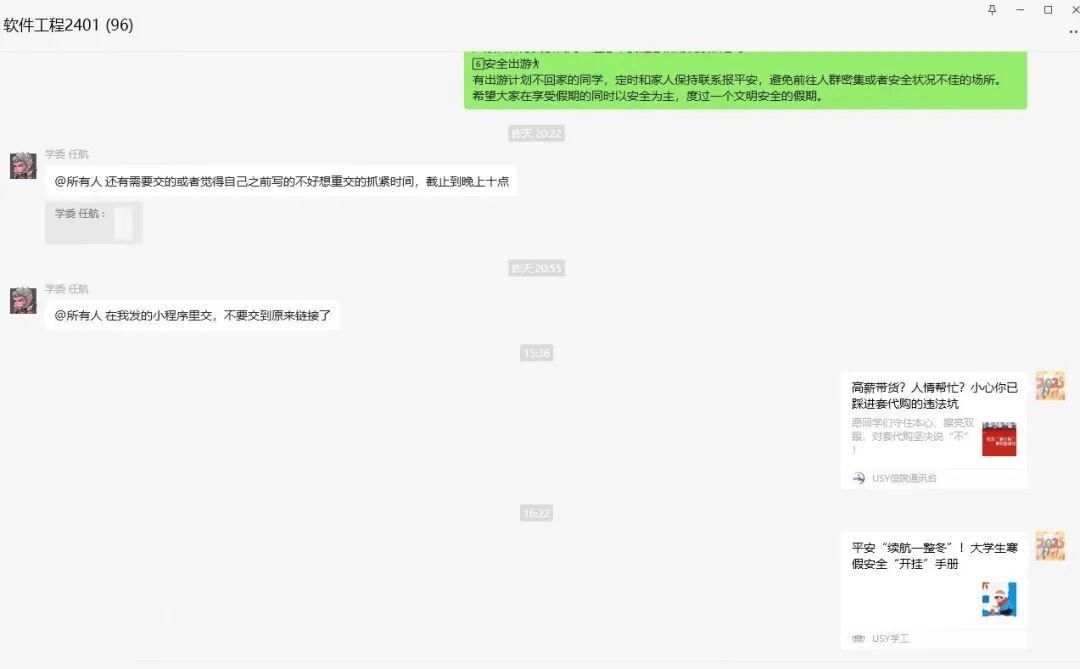Open article 高薪带货？人情帮忙？
This screenshot has width=1080, height=669.
click(x=934, y=430)
